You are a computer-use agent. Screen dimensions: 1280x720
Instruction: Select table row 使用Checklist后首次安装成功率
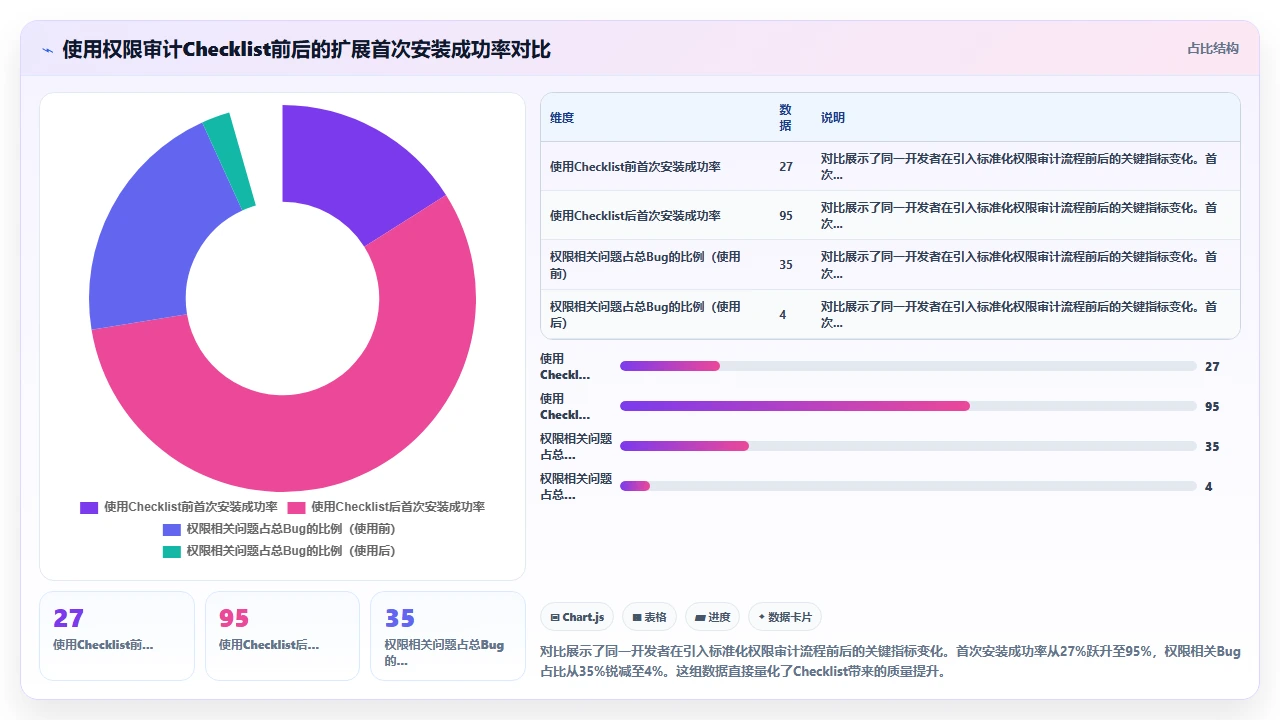pos(890,215)
